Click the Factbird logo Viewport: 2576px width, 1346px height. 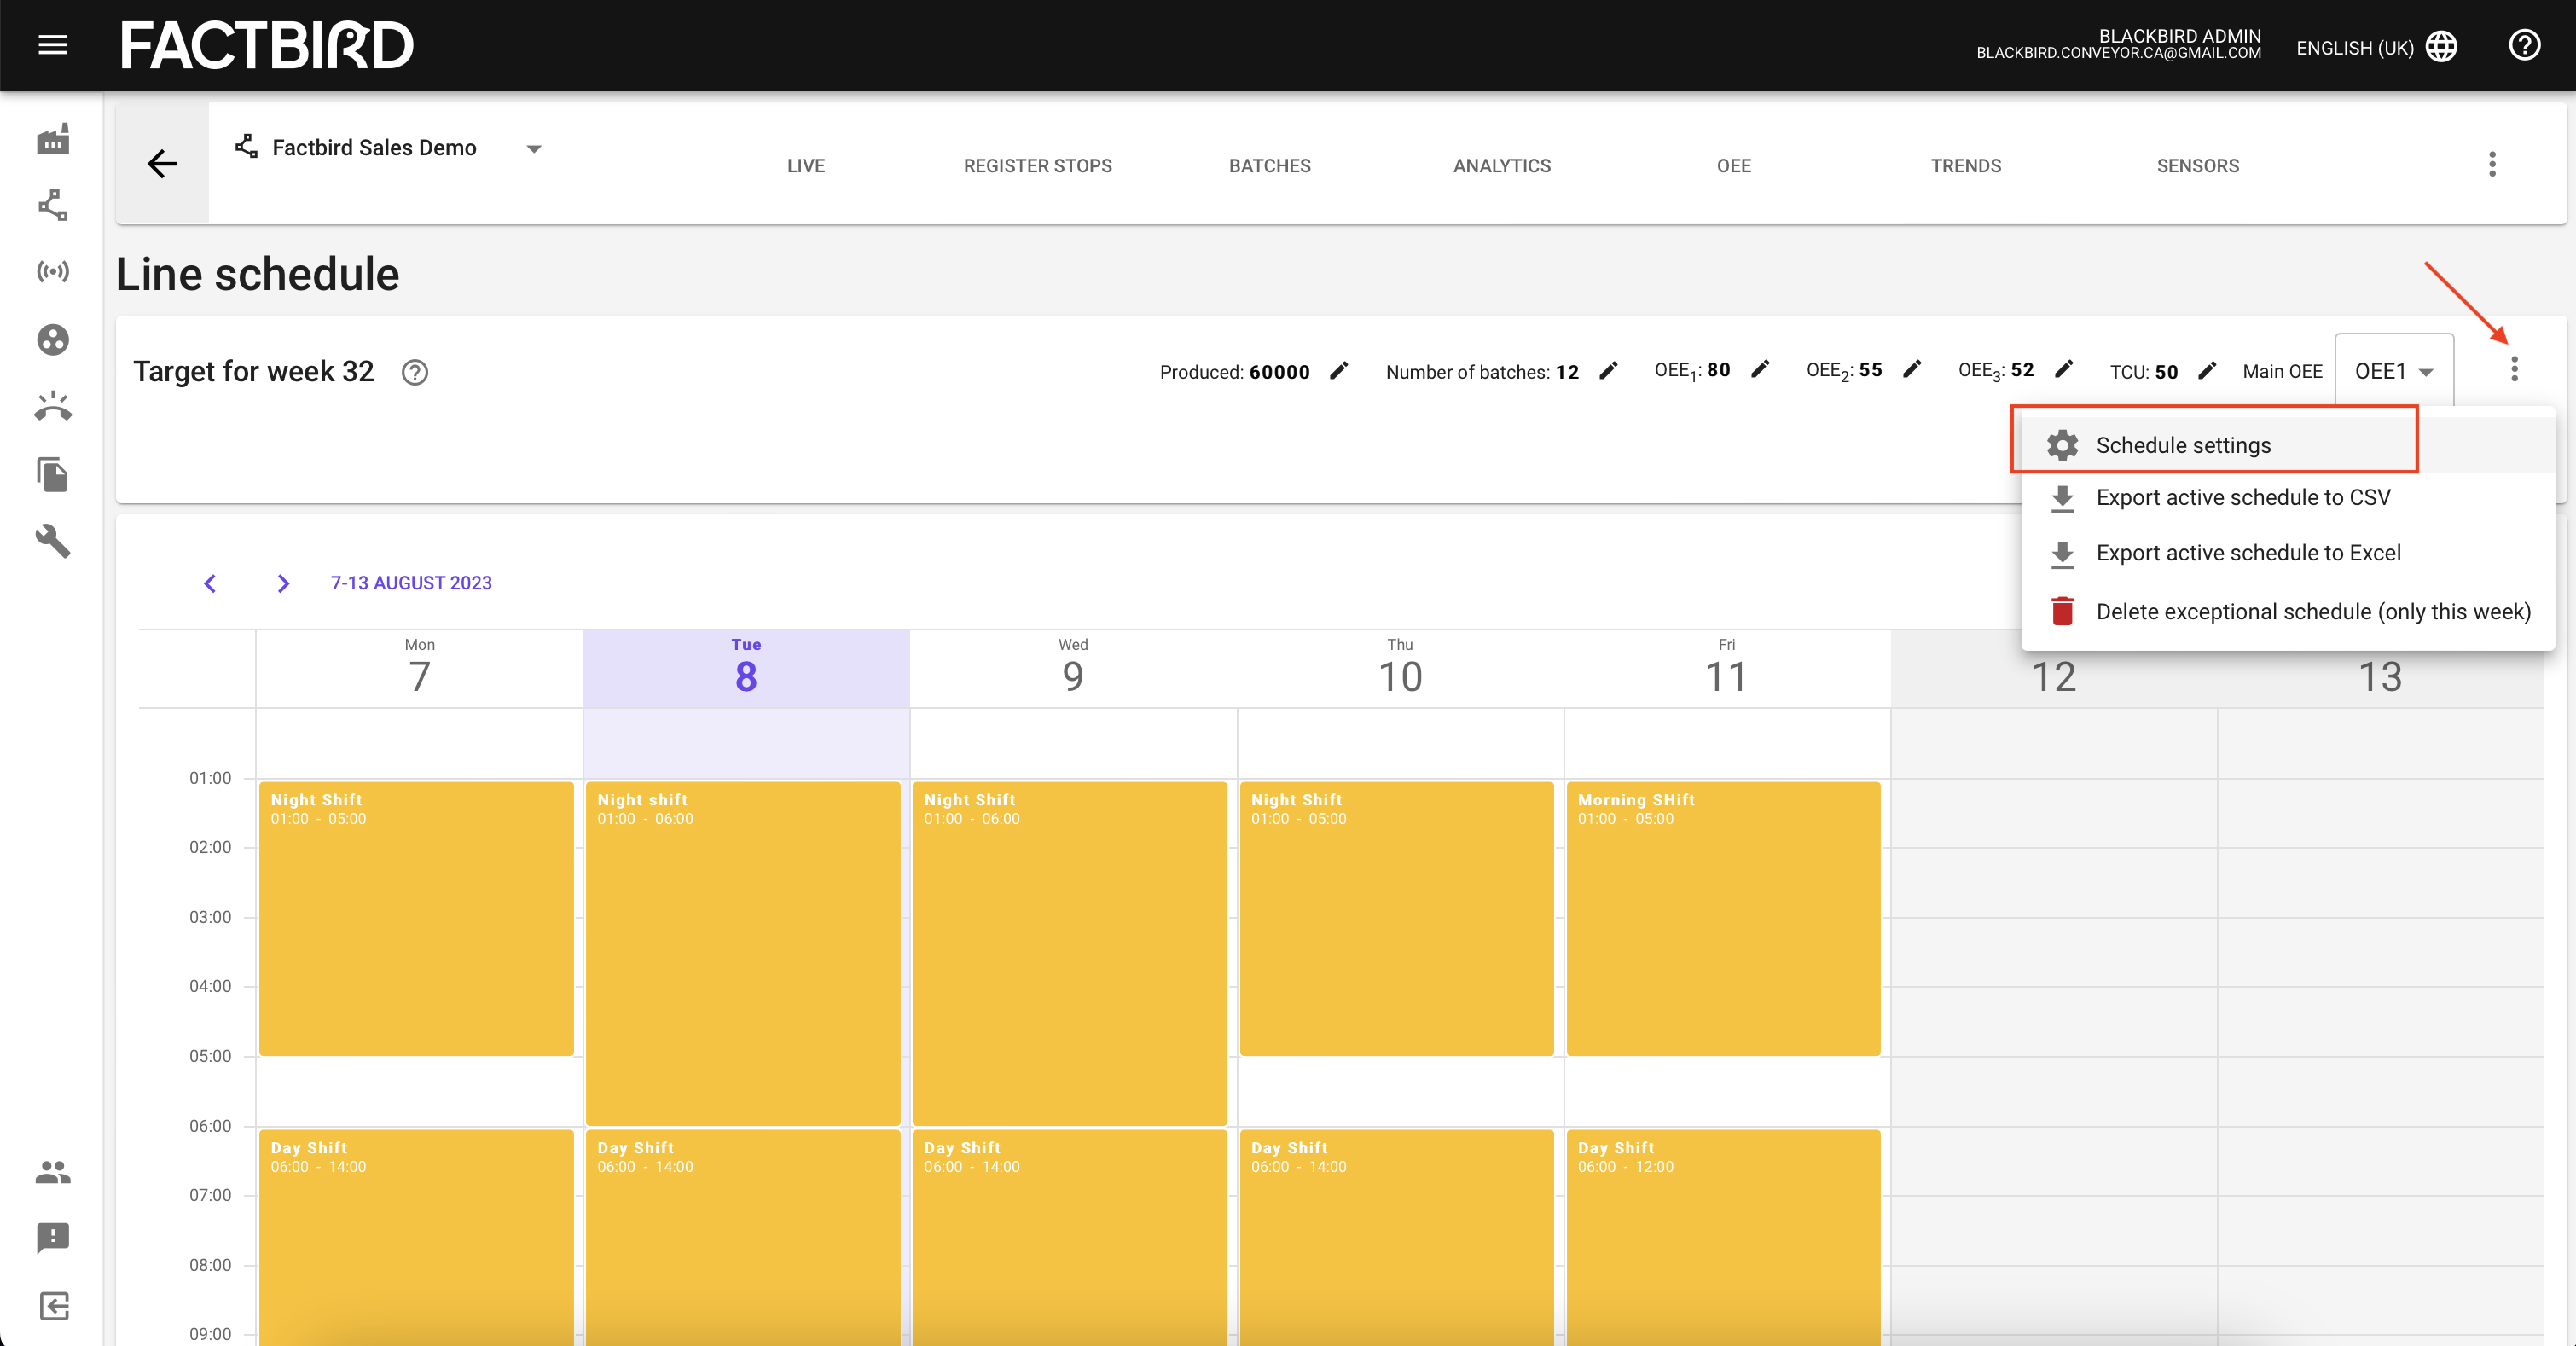267,45
